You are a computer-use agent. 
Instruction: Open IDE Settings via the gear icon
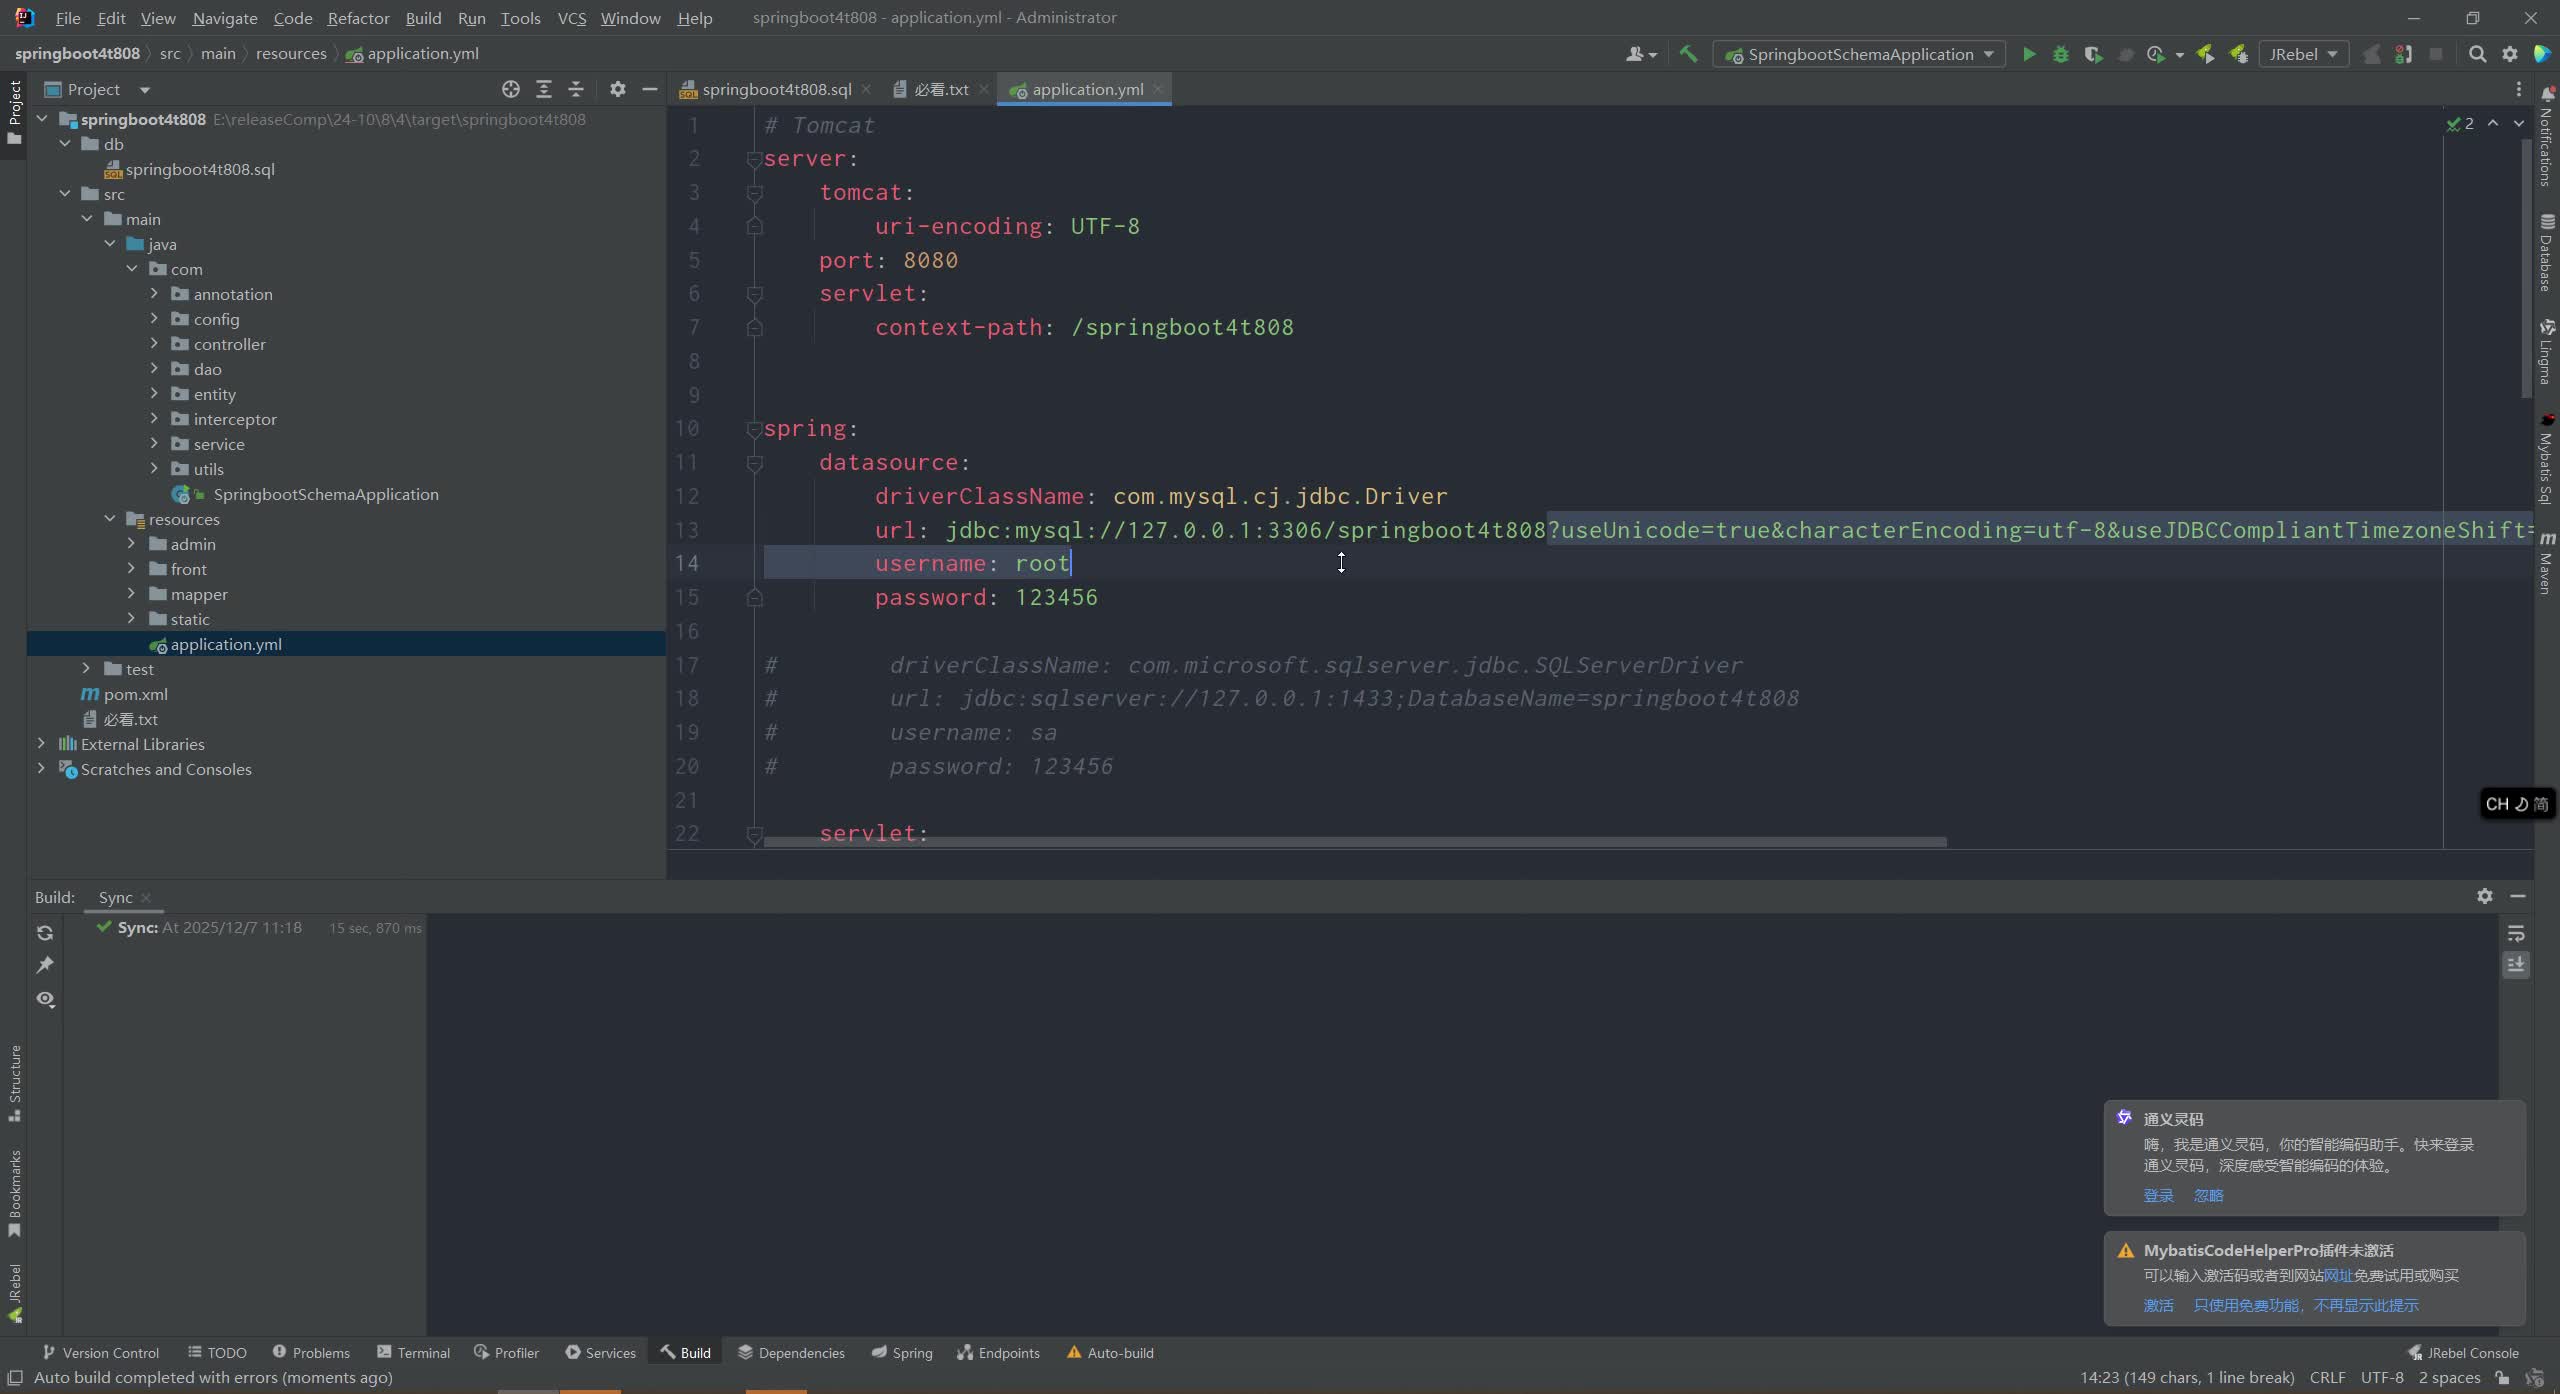2511,54
